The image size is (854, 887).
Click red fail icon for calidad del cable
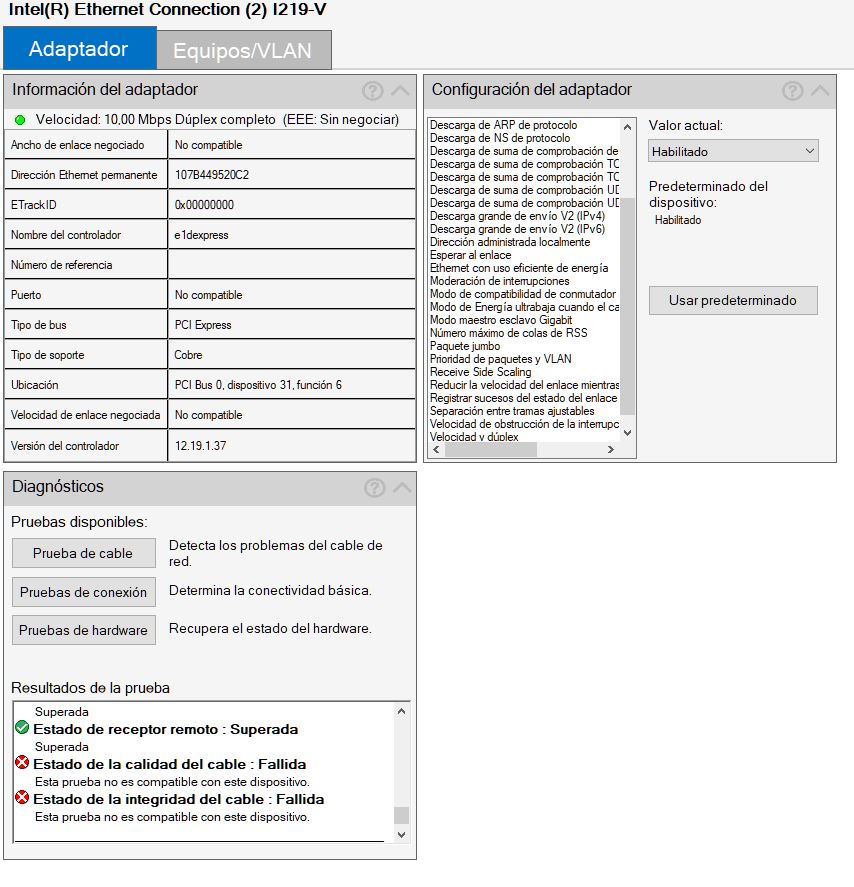(x=22, y=763)
